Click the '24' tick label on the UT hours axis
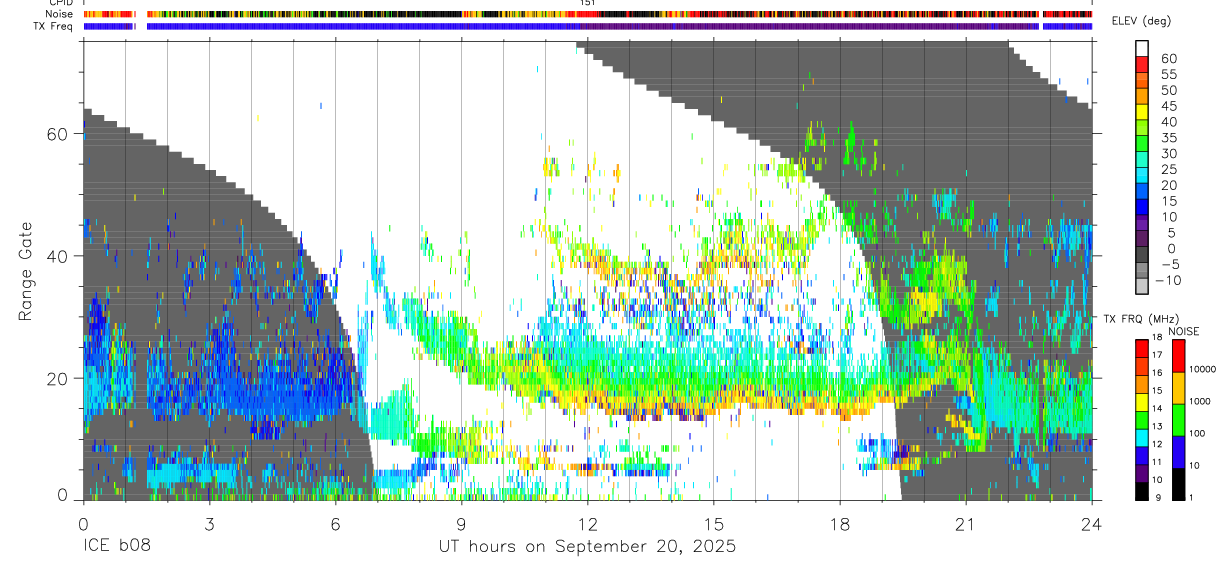Viewport: 1228px width, 567px height. click(1092, 522)
